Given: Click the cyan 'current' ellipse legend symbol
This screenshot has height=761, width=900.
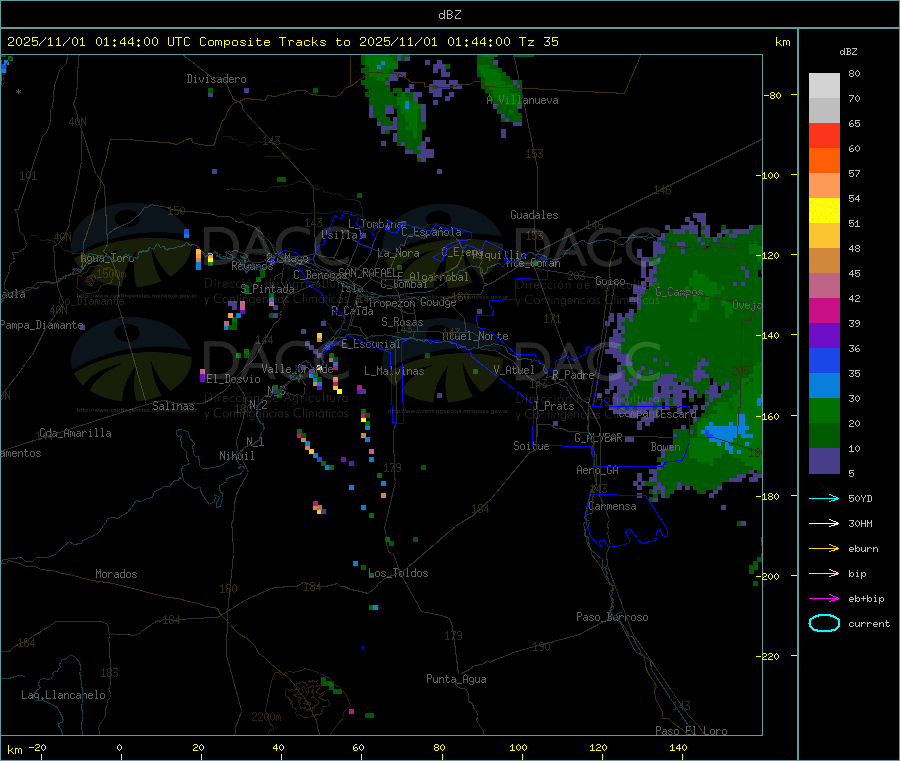Looking at the screenshot, I should 824,623.
